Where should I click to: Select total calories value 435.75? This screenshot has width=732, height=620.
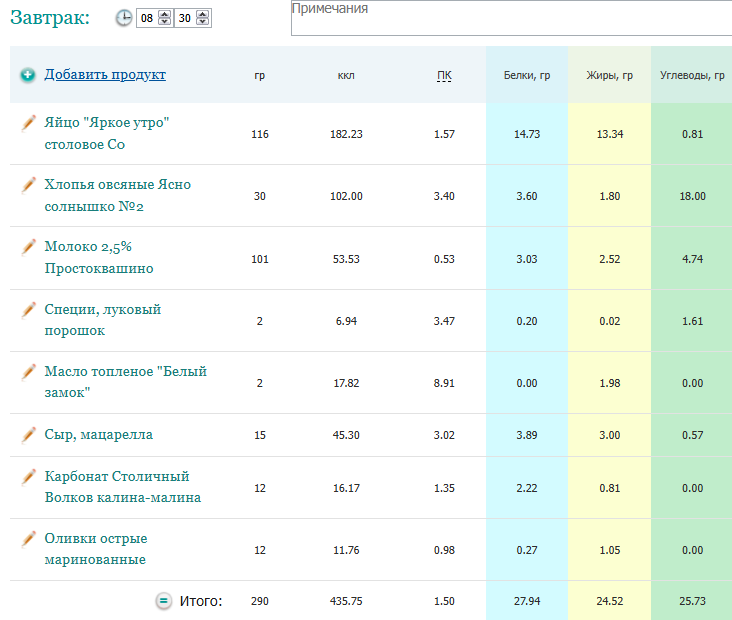coord(346,602)
